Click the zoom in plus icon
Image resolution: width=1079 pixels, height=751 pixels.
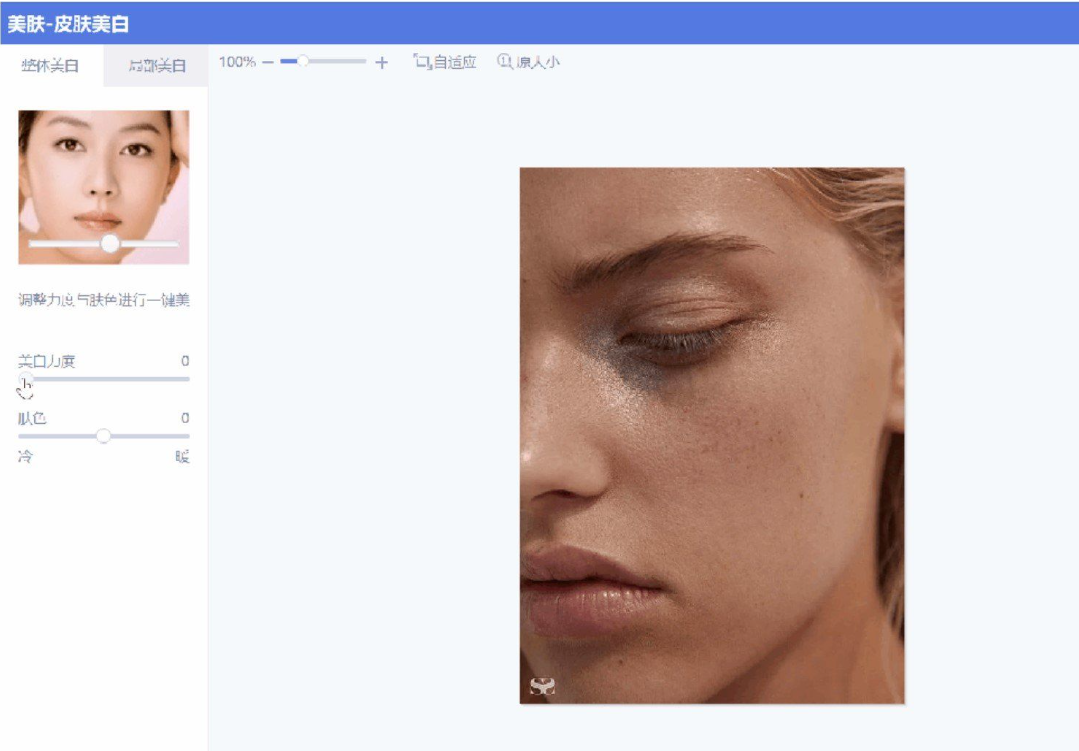381,62
